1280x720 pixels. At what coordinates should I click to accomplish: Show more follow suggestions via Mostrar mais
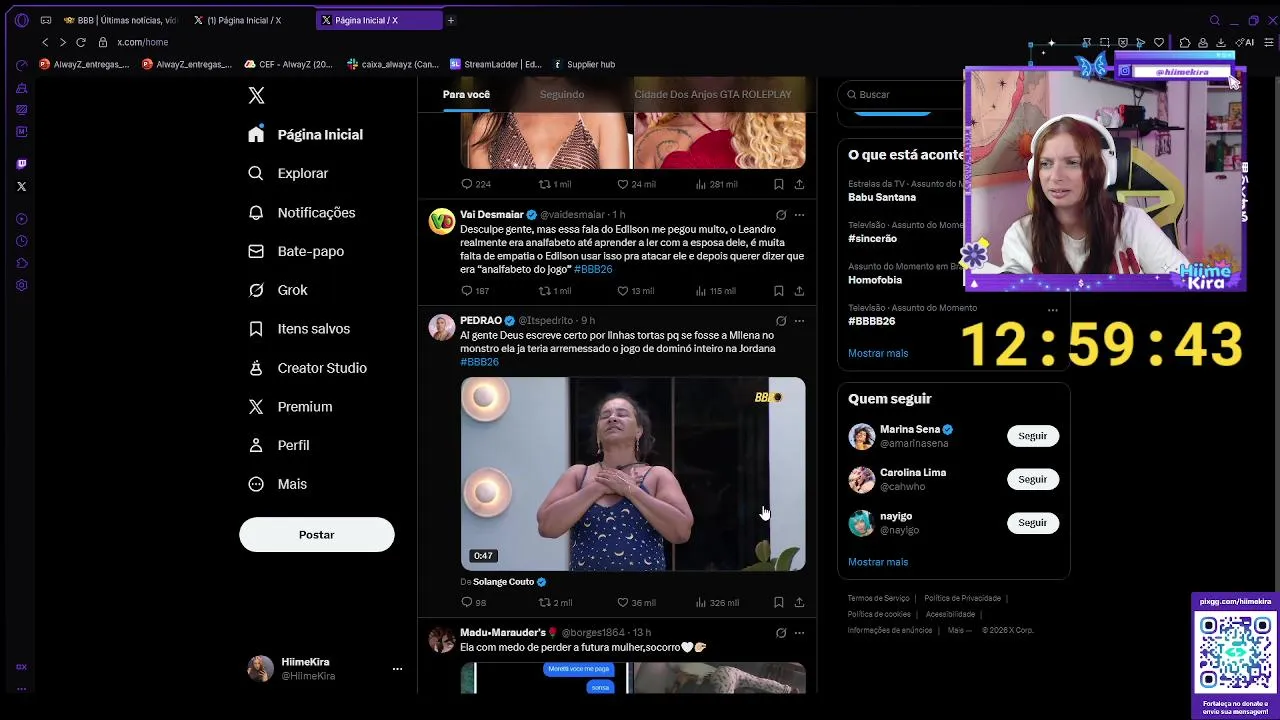click(878, 562)
